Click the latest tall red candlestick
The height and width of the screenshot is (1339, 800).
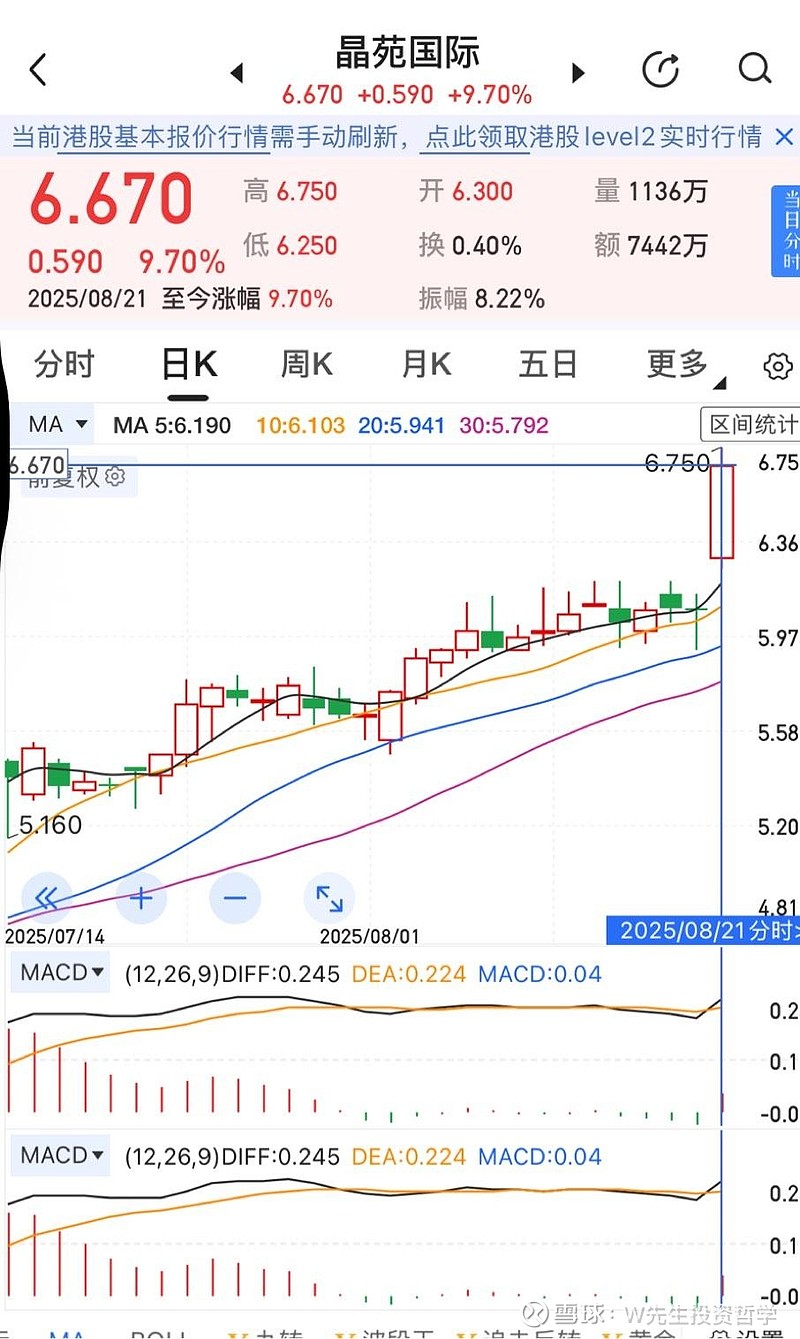click(x=722, y=511)
